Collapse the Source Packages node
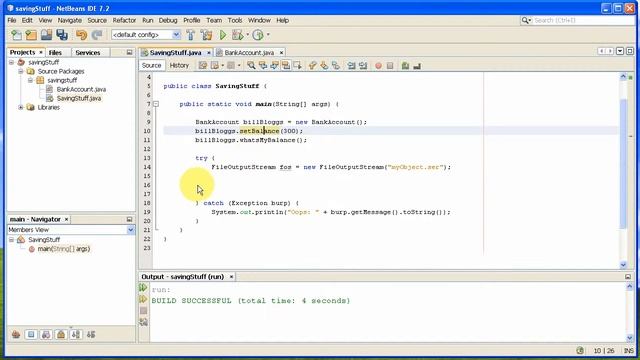The width and height of the screenshot is (640, 360). pyautogui.click(x=21, y=71)
